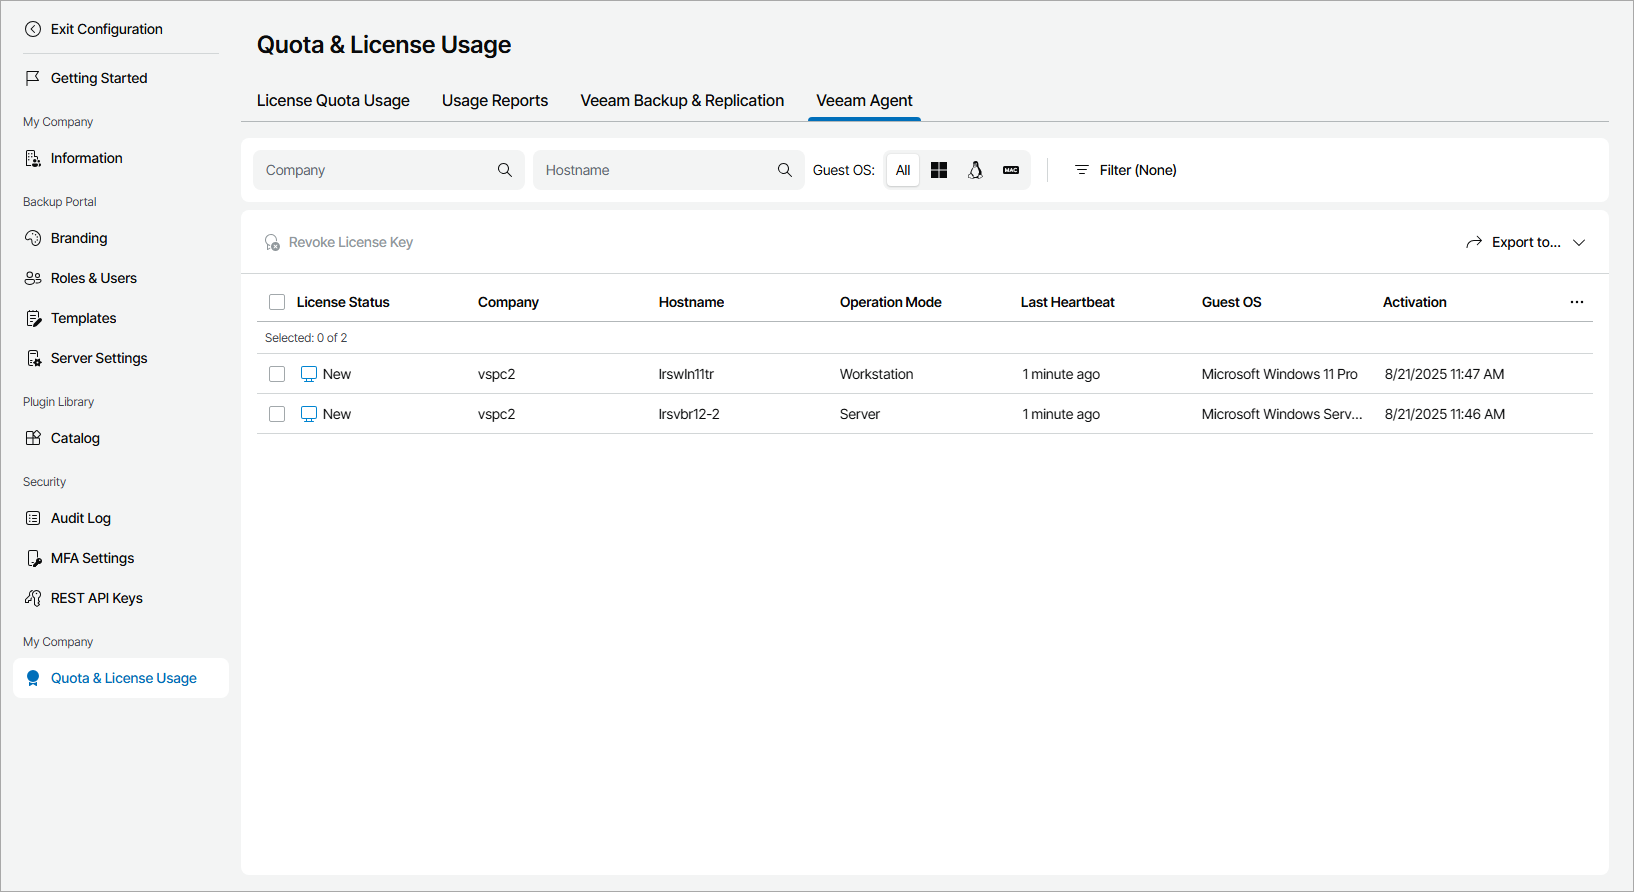This screenshot has width=1634, height=892.
Task: Click the Export share arrow icon
Action: coord(1474,242)
